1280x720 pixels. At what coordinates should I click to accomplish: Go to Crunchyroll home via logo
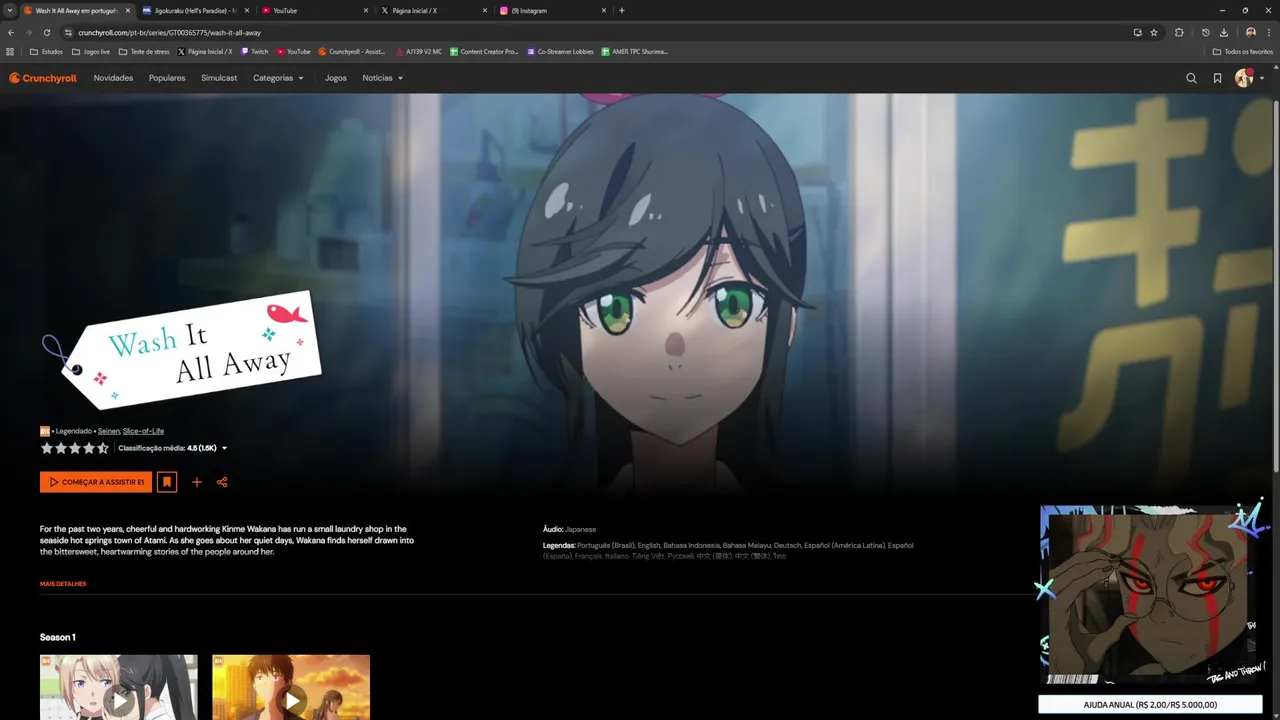(x=43, y=78)
